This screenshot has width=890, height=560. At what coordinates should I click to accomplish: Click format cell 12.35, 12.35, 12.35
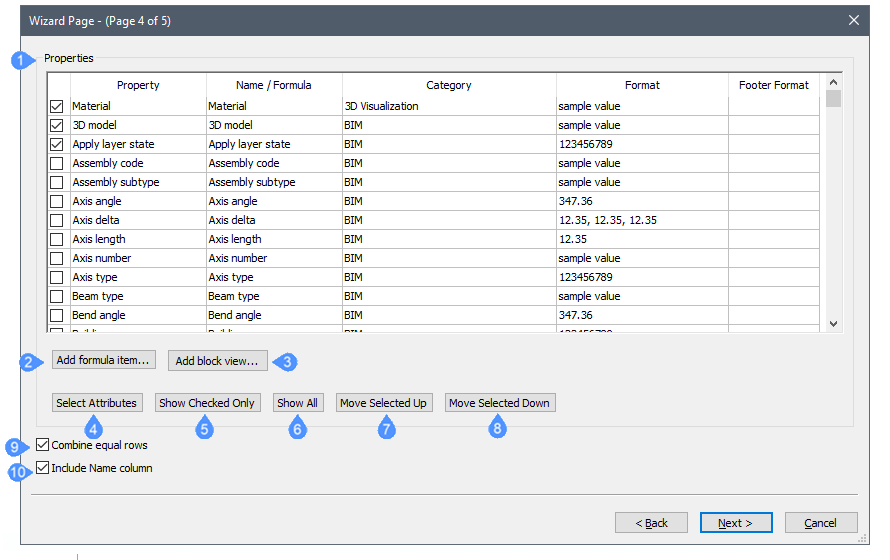642,220
